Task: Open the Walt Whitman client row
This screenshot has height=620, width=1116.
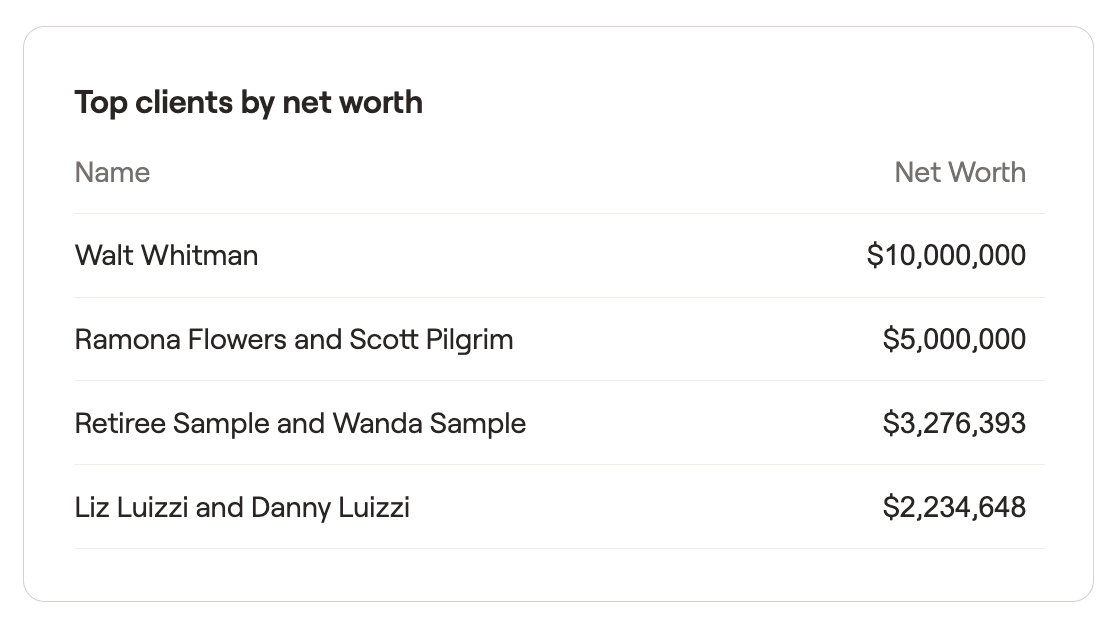Action: [559, 256]
